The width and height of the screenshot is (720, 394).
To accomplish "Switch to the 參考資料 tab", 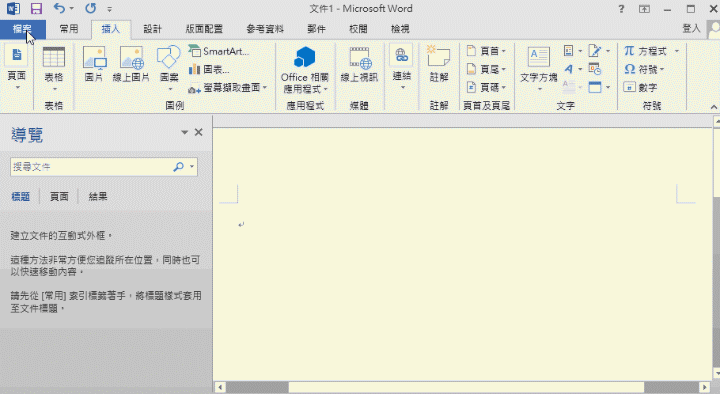I will (265, 29).
